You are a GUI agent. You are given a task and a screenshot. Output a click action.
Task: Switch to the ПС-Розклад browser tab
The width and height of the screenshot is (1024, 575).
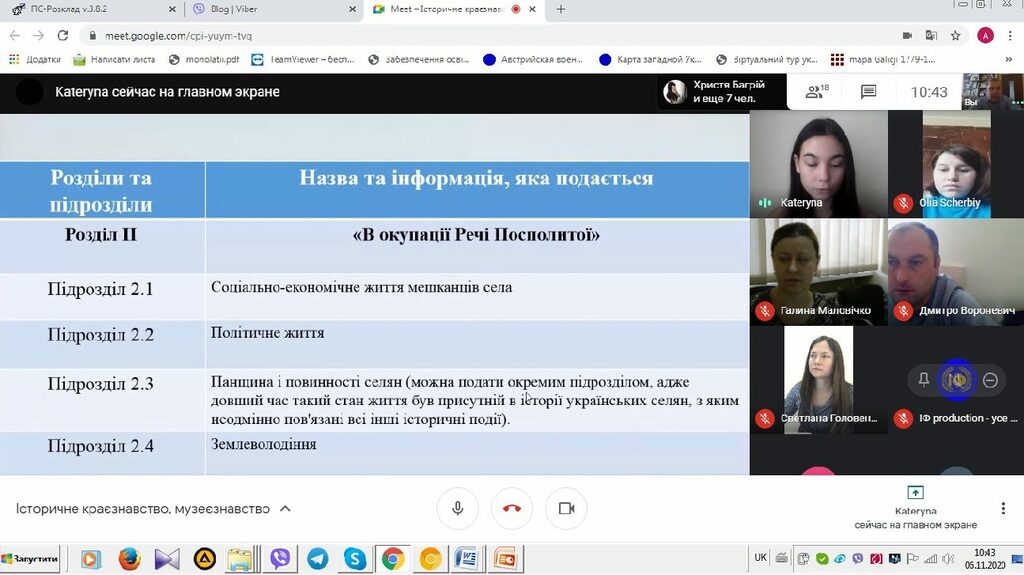coord(90,9)
